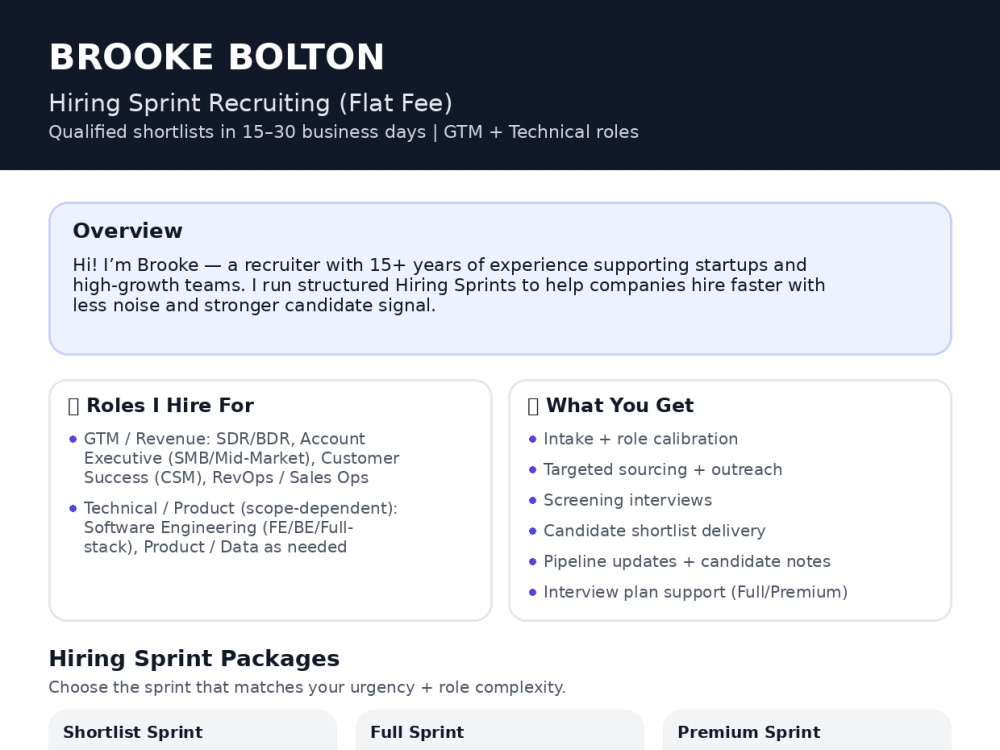Select the Shortlist Sprint package card
1000x750 pixels.
click(x=193, y=730)
